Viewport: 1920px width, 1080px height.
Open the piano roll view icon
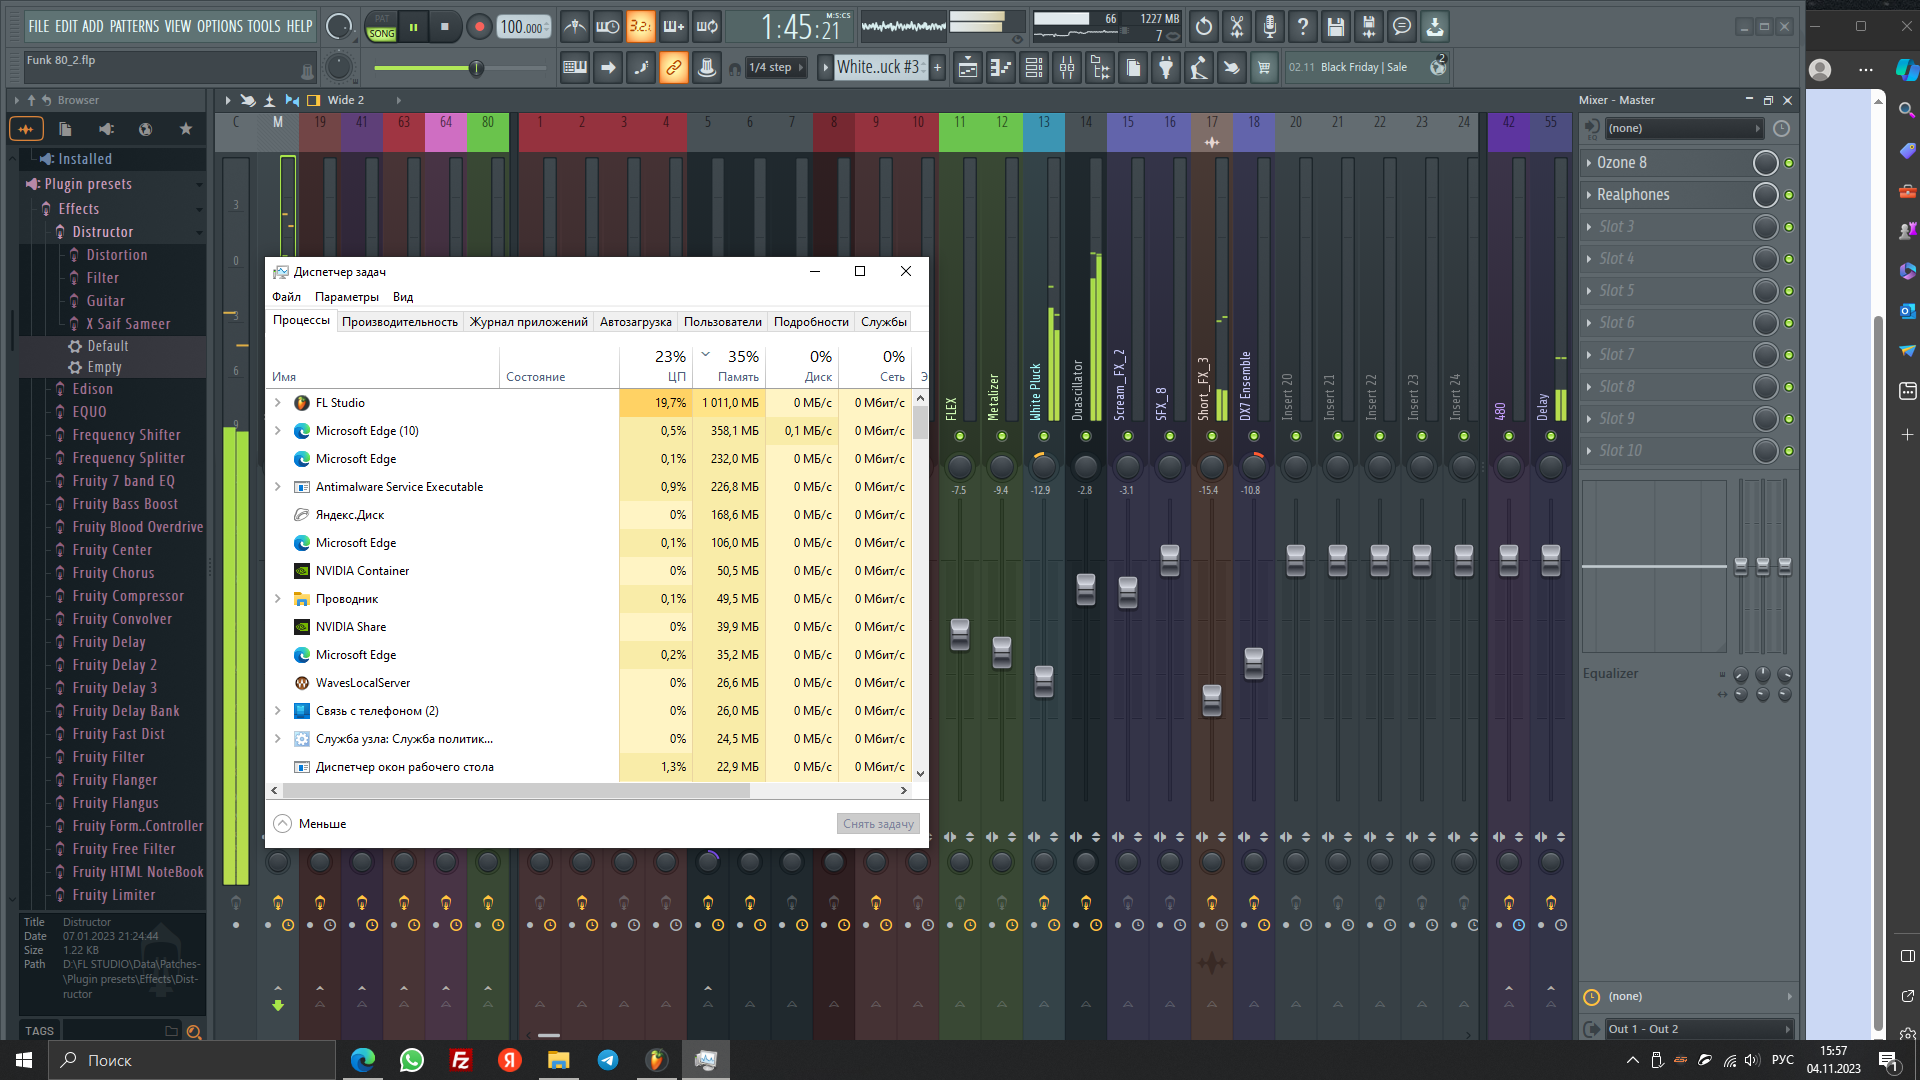pyautogui.click(x=1000, y=68)
